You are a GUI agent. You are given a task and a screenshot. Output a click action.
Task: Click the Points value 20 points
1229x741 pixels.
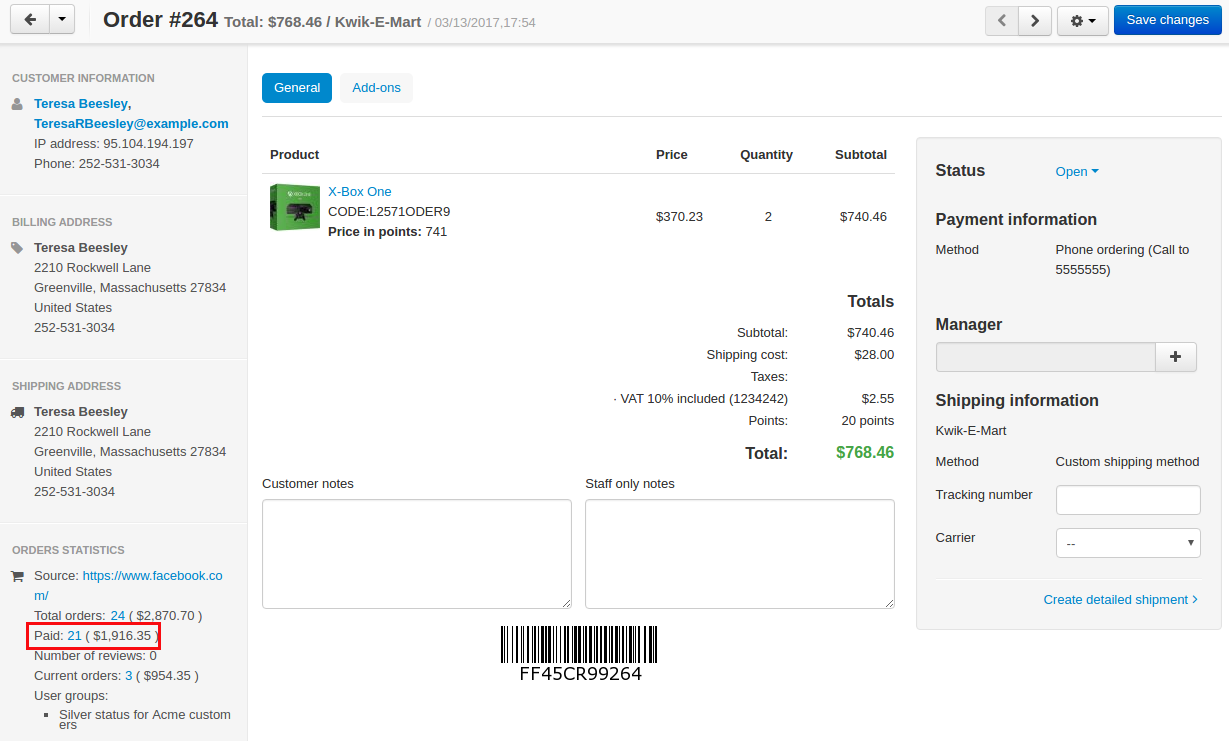click(x=868, y=421)
